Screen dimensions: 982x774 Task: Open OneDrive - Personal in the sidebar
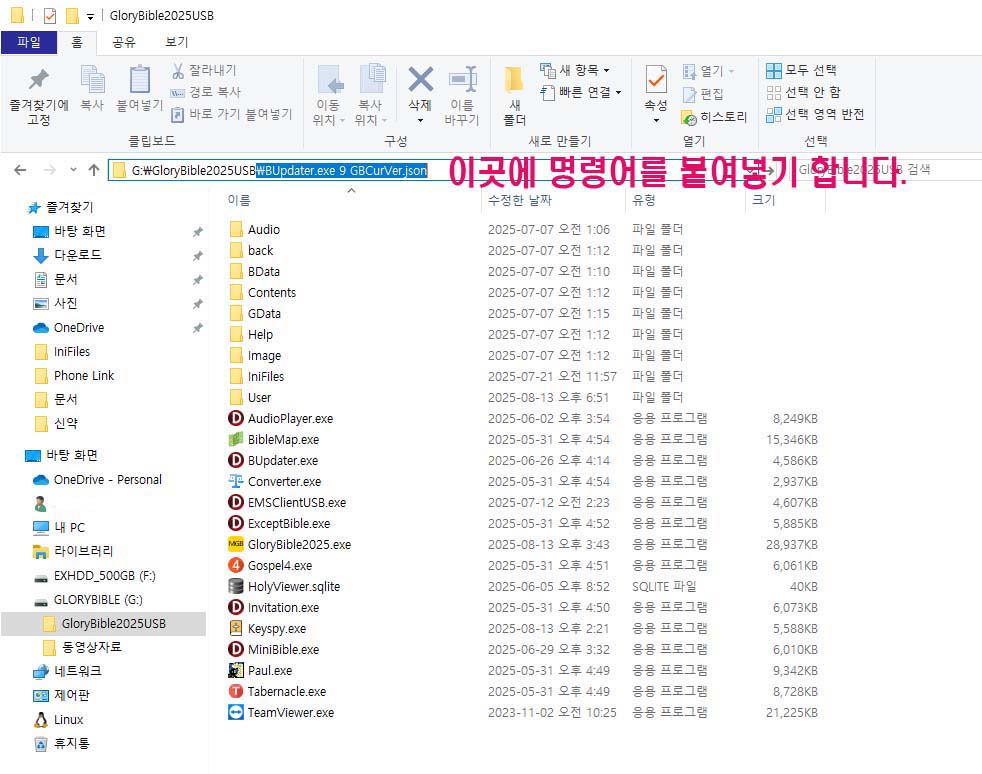[97, 480]
